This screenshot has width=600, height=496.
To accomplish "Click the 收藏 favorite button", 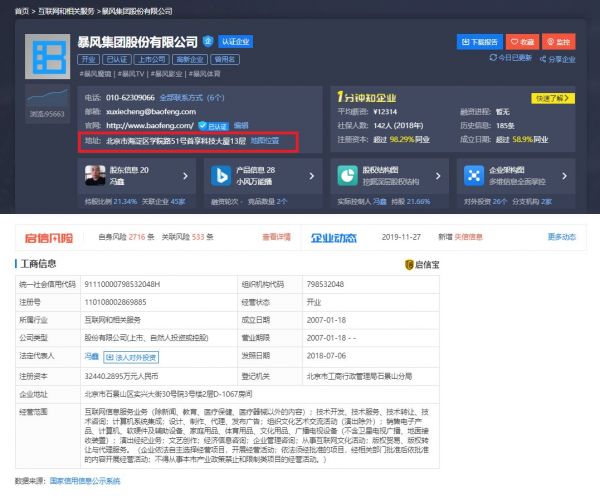I will click(521, 41).
